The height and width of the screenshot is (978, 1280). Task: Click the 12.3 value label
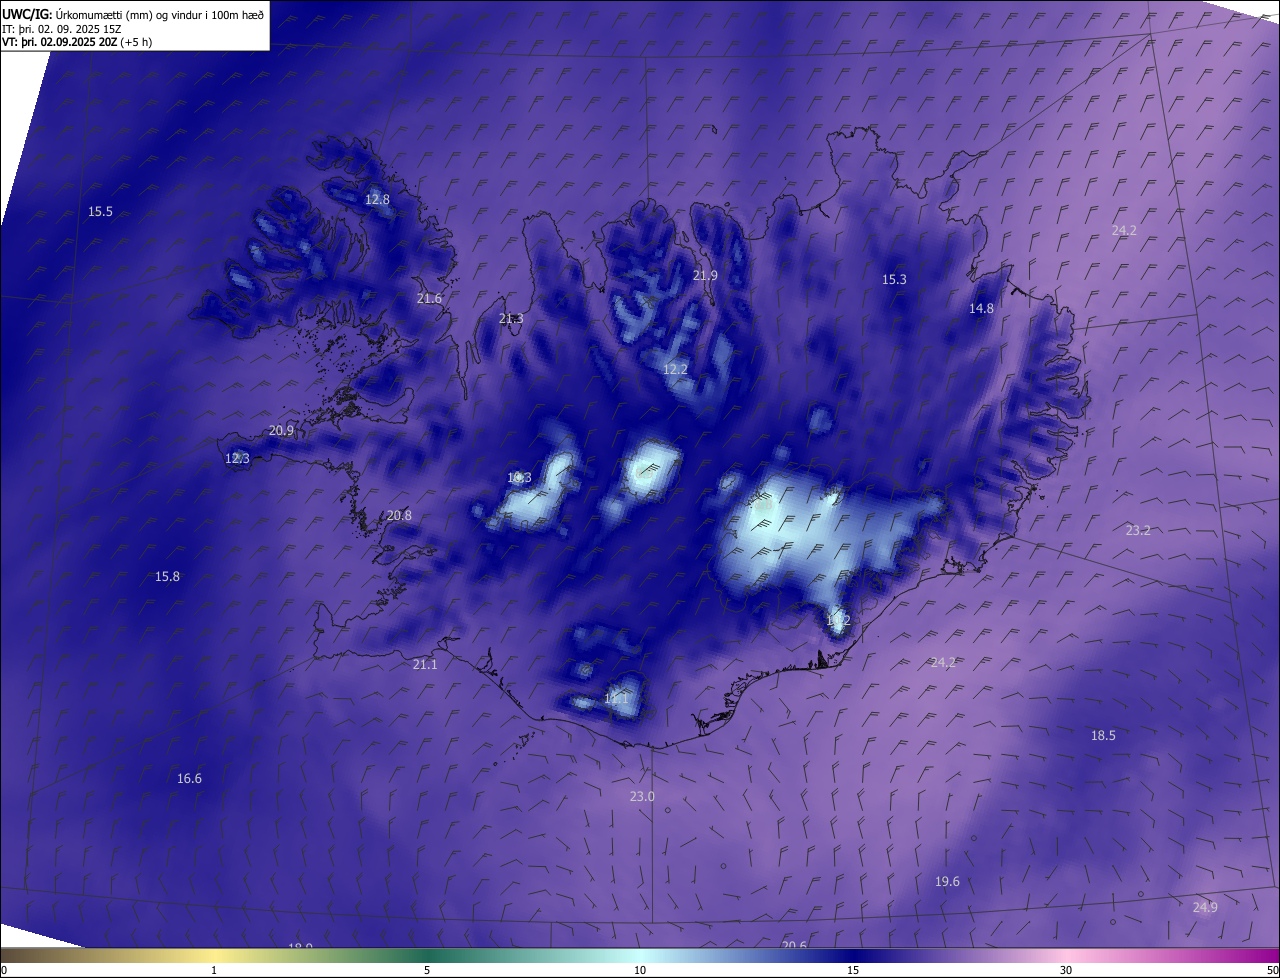tap(237, 458)
